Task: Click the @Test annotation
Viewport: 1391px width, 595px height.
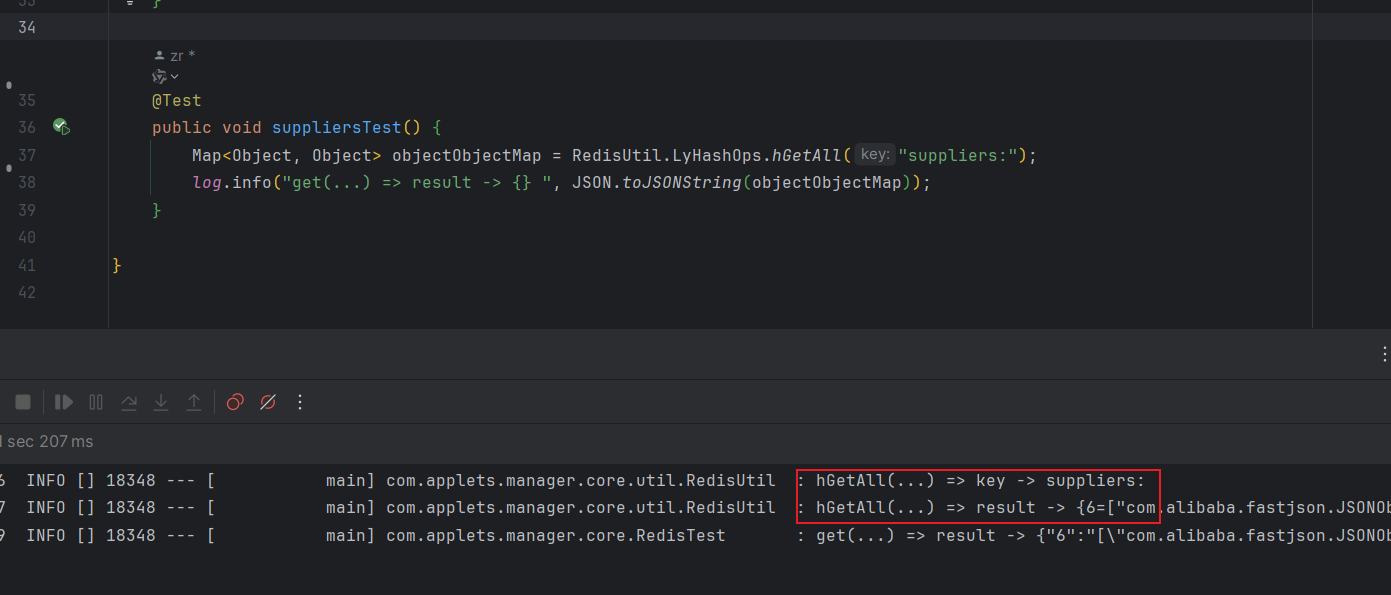Action: point(177,100)
